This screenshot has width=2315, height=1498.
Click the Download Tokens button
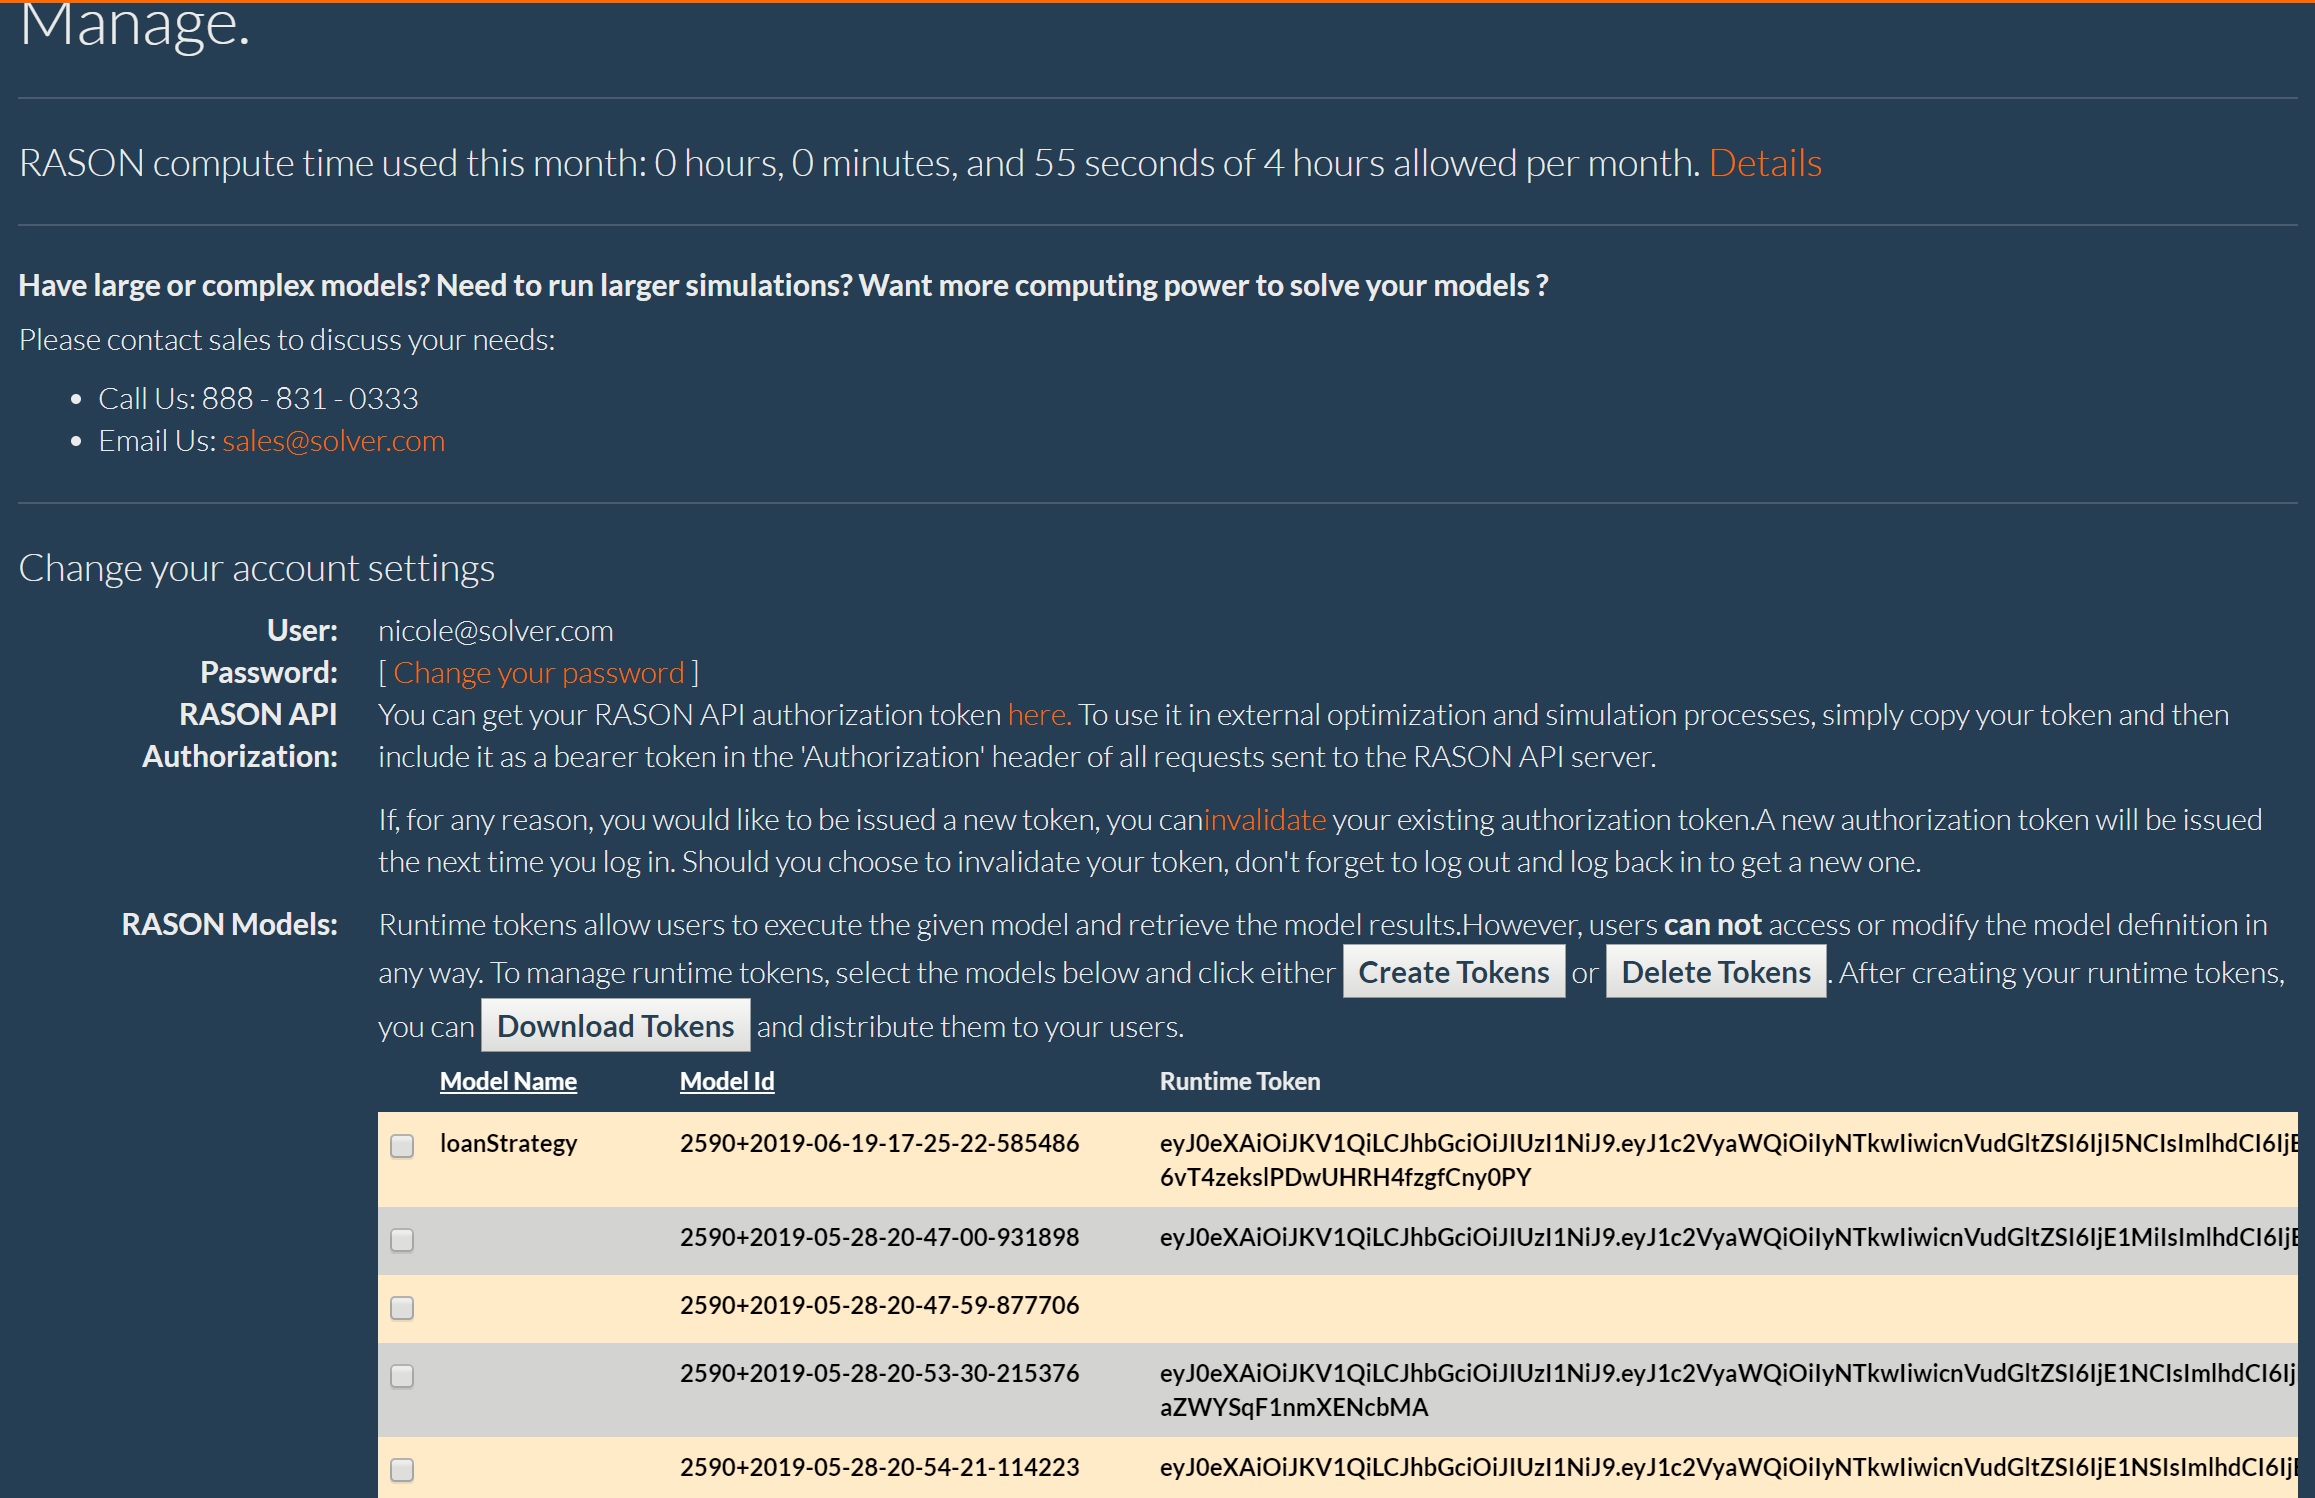pos(614,1024)
